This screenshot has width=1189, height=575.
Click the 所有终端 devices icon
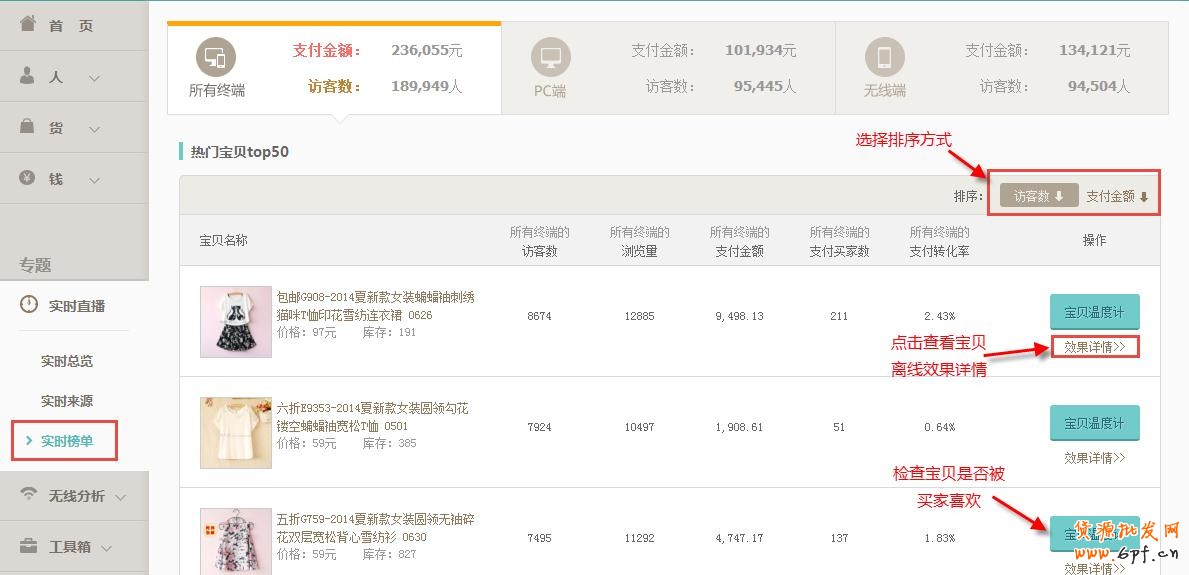216,57
